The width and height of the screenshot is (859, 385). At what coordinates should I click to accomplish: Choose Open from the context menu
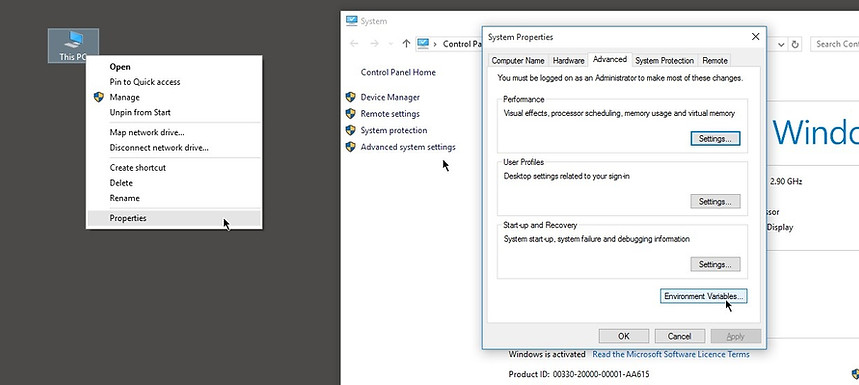(x=174, y=67)
